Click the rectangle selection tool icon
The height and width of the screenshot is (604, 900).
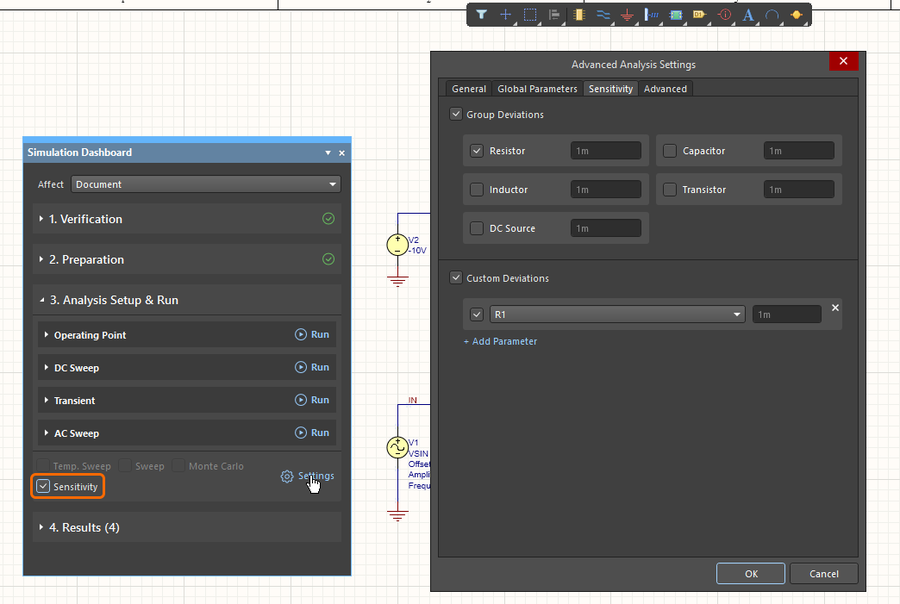pos(530,15)
